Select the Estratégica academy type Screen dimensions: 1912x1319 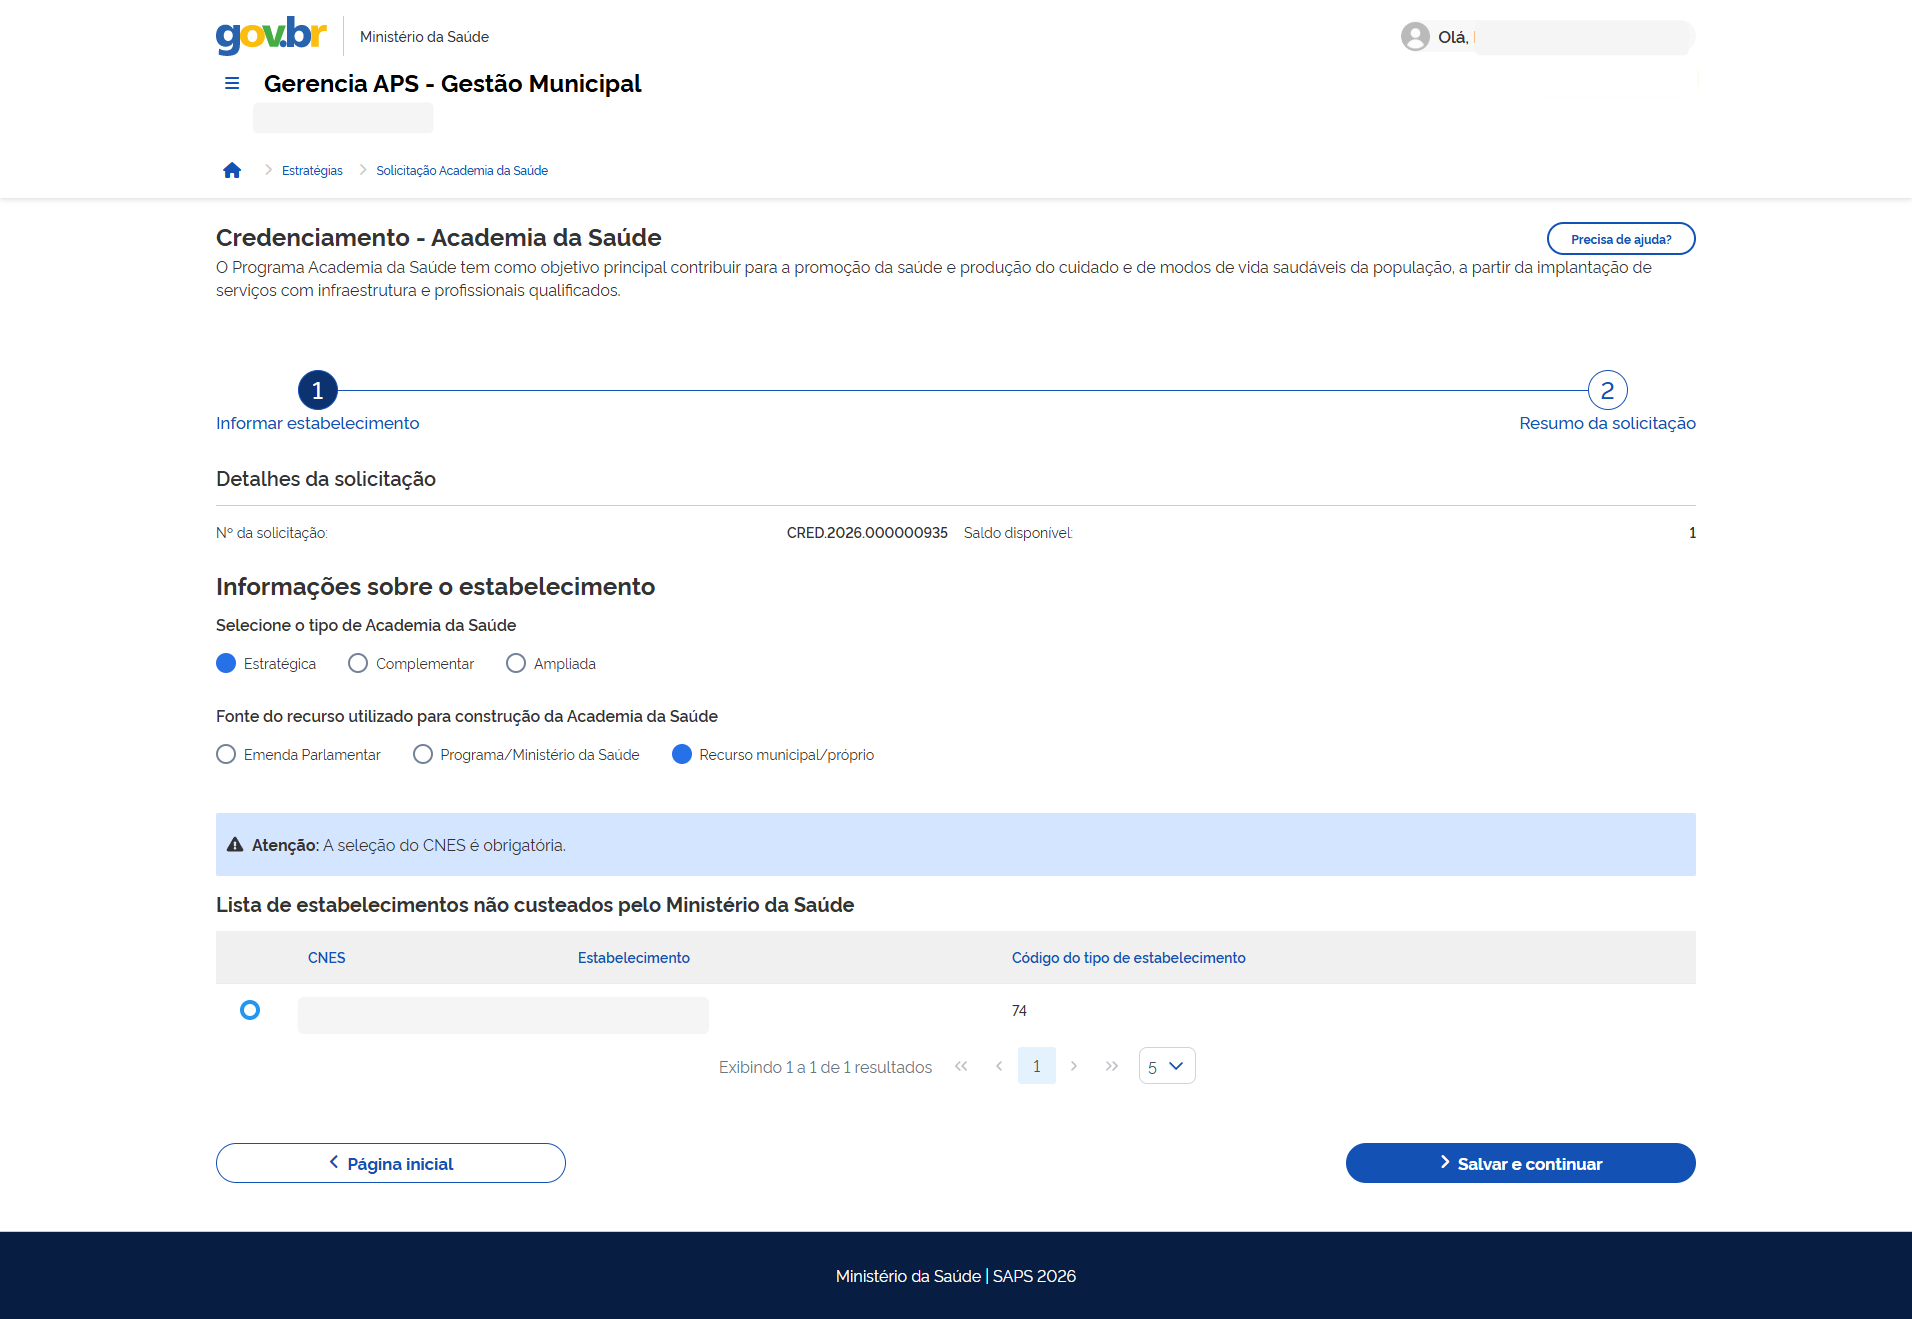pyautogui.click(x=227, y=663)
